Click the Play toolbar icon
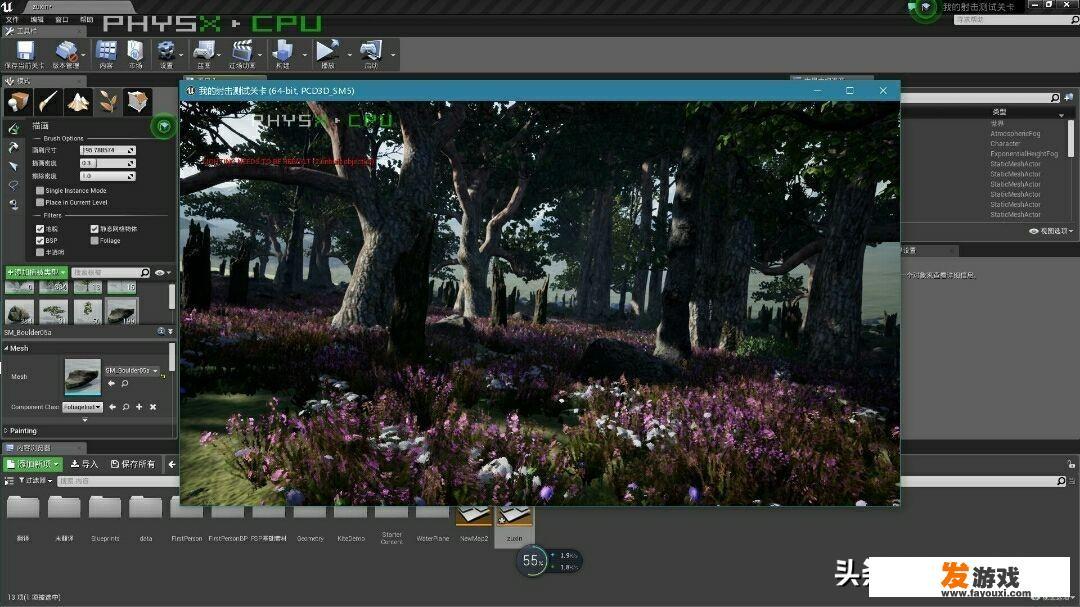 click(x=327, y=52)
